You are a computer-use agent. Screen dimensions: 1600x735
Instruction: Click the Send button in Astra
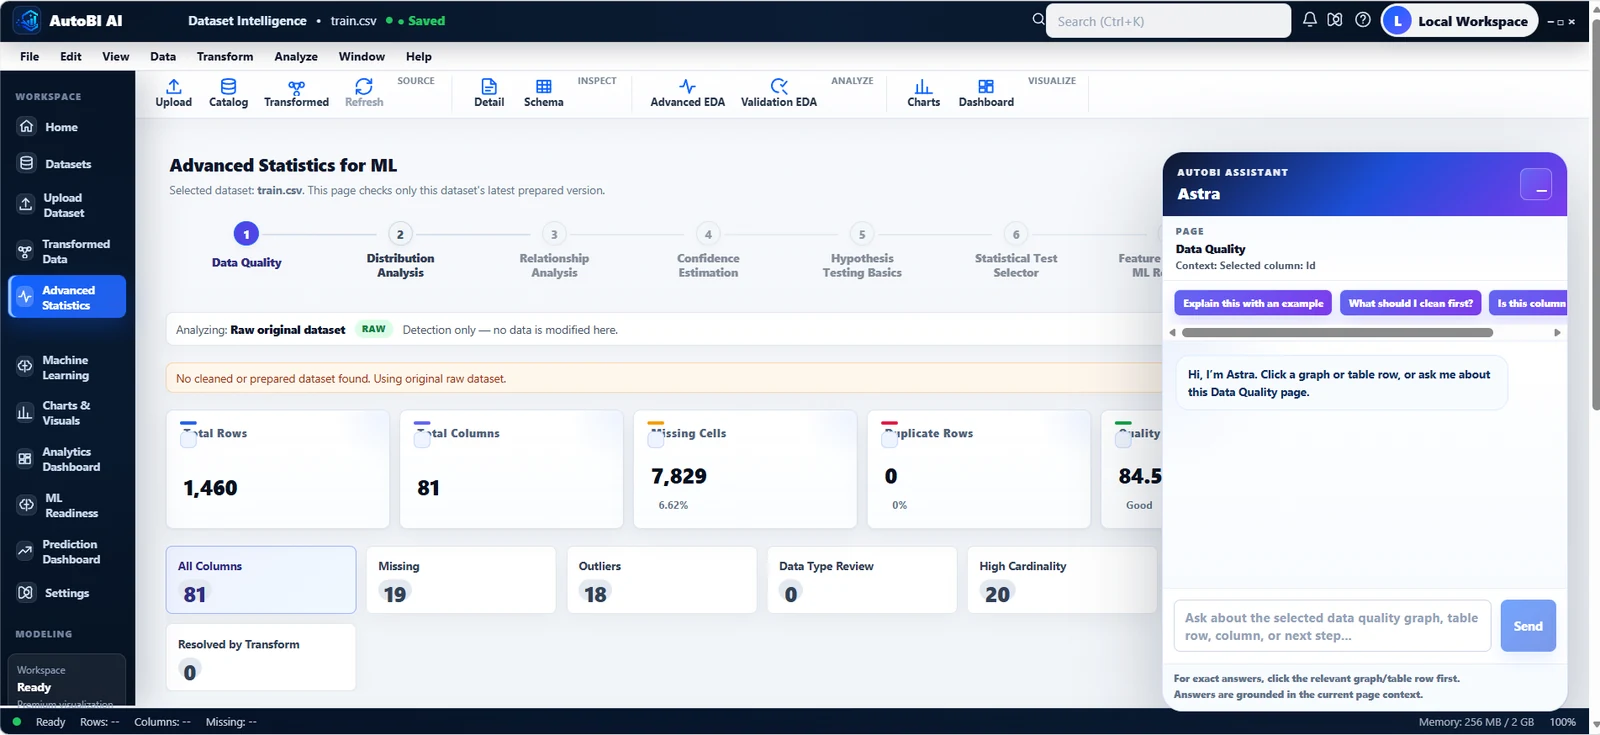[x=1528, y=626]
